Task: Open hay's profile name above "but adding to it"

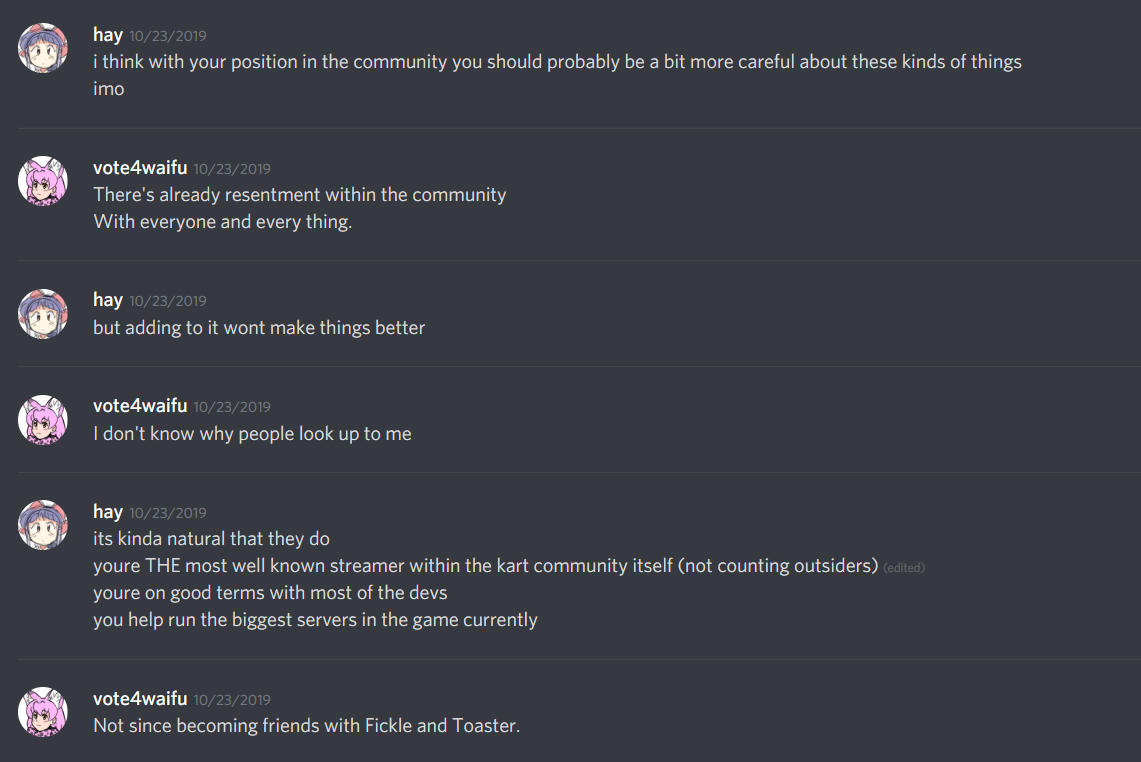Action: click(108, 300)
